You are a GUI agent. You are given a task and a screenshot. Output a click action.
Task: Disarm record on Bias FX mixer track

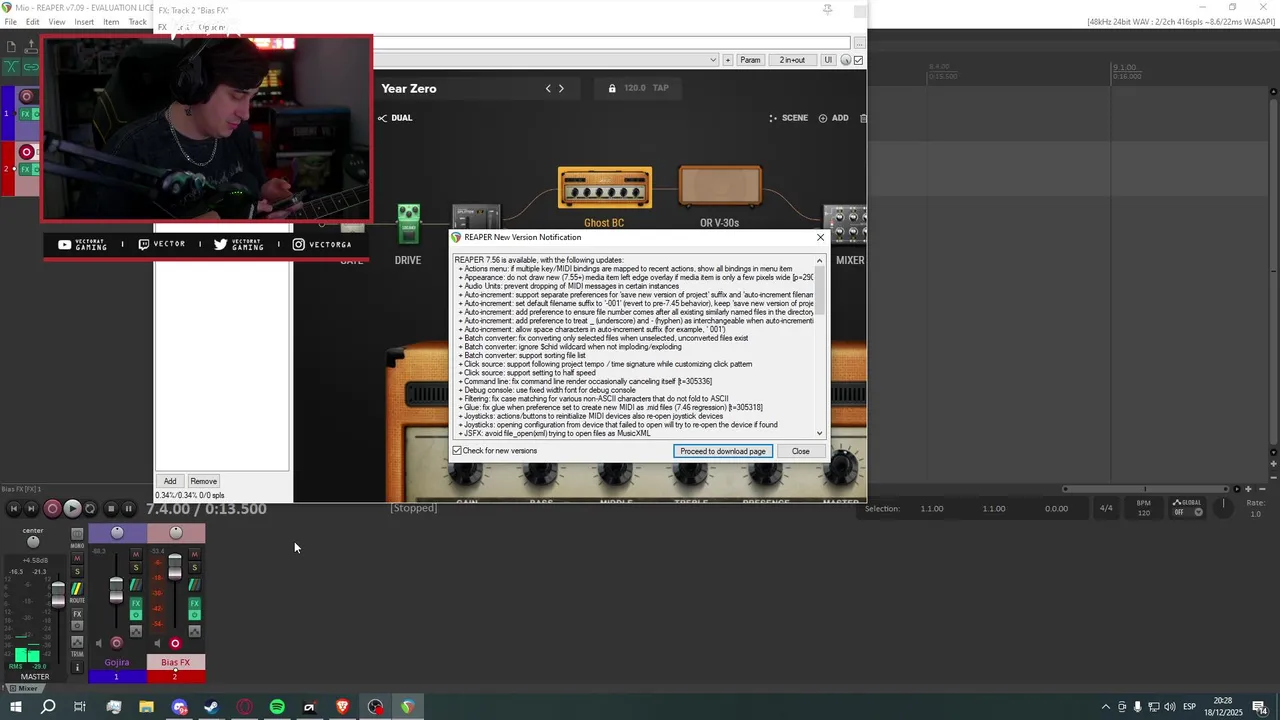(x=175, y=643)
